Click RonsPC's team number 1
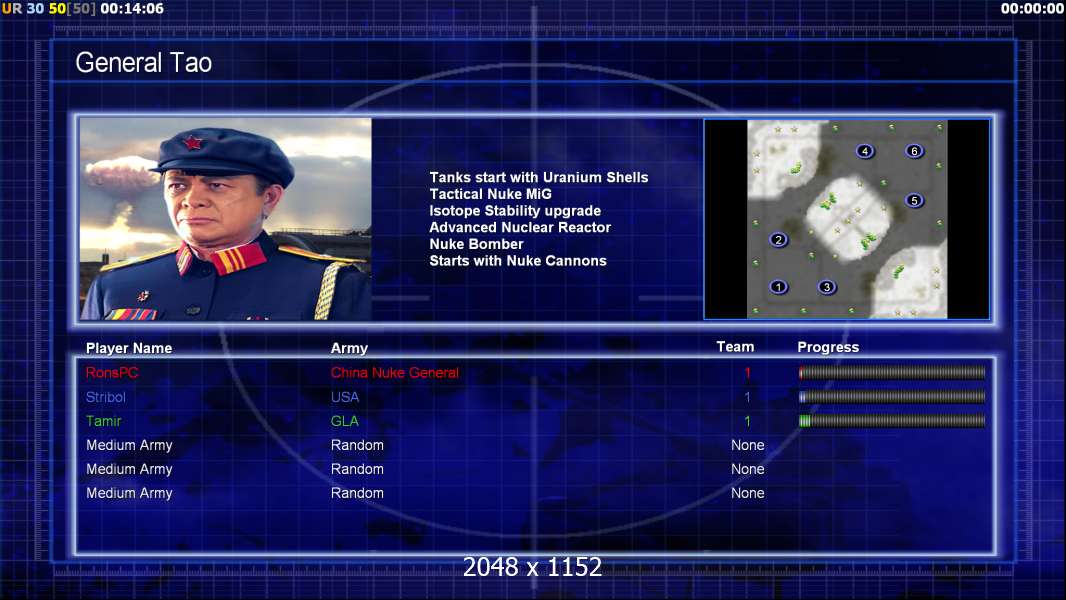This screenshot has height=600, width=1066. [747, 372]
